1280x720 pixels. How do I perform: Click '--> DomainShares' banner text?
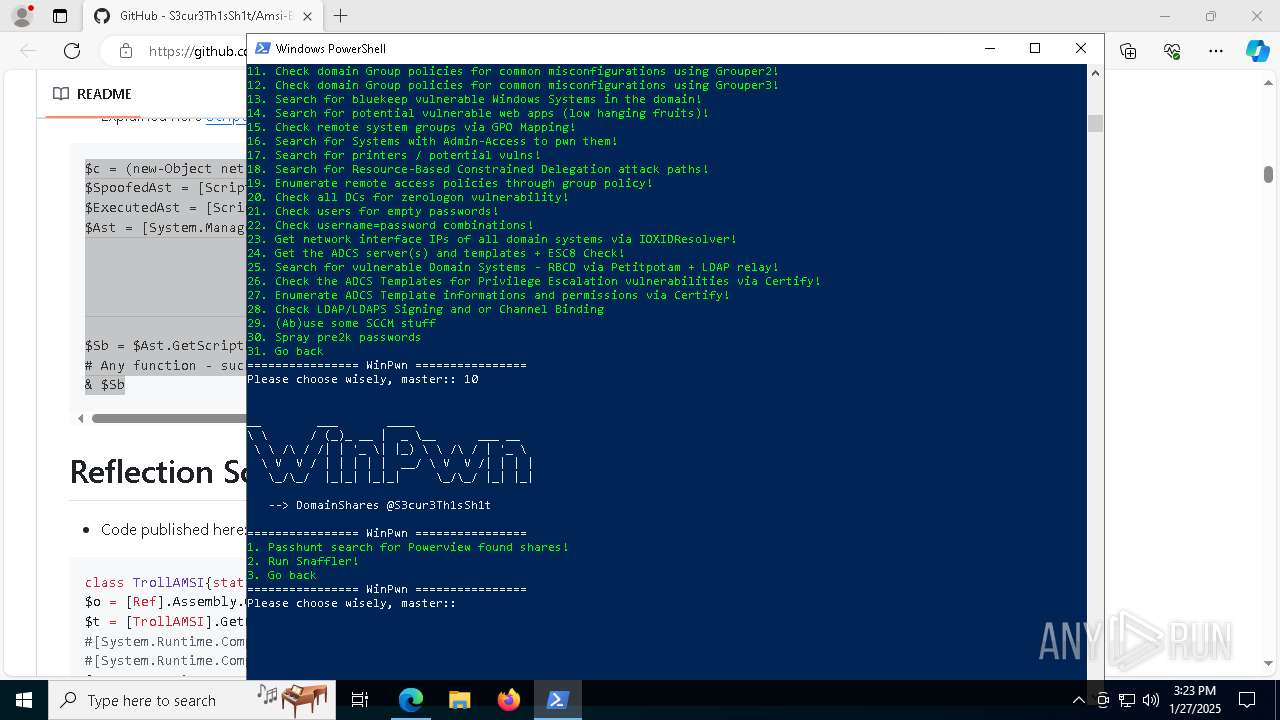(x=379, y=505)
